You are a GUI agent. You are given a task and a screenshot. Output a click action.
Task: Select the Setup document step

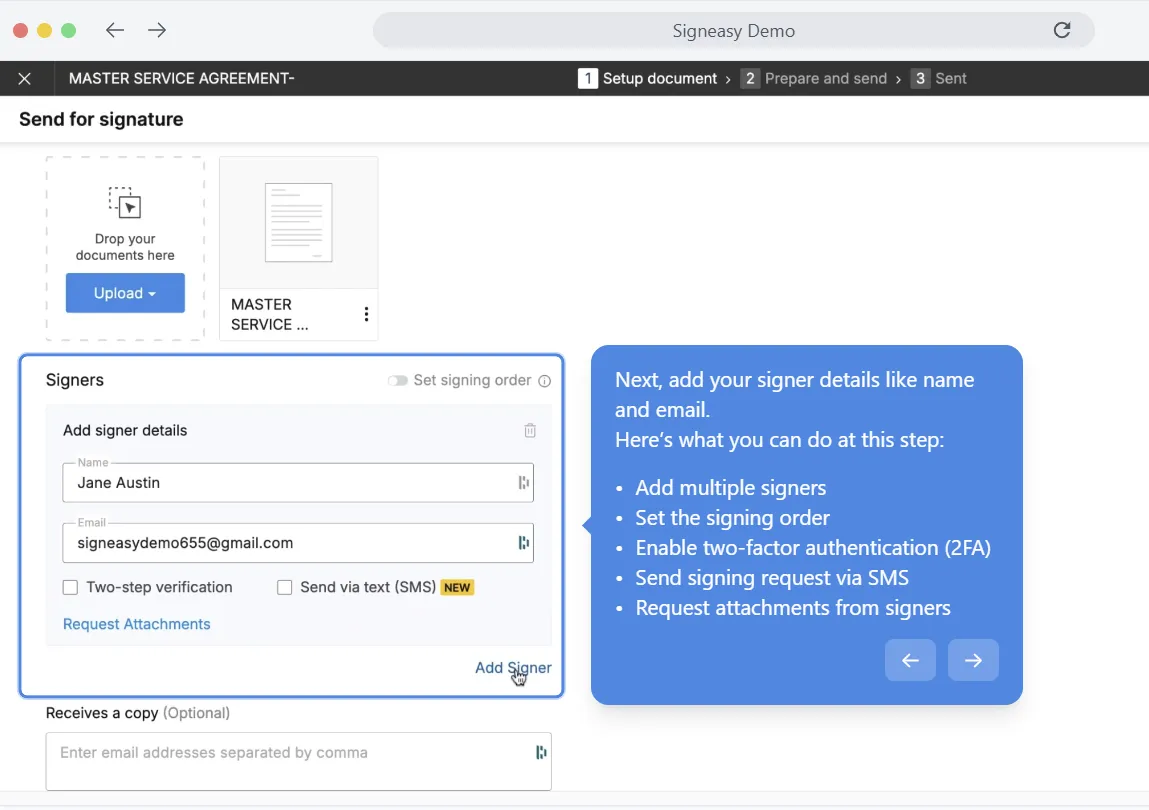[654, 78]
